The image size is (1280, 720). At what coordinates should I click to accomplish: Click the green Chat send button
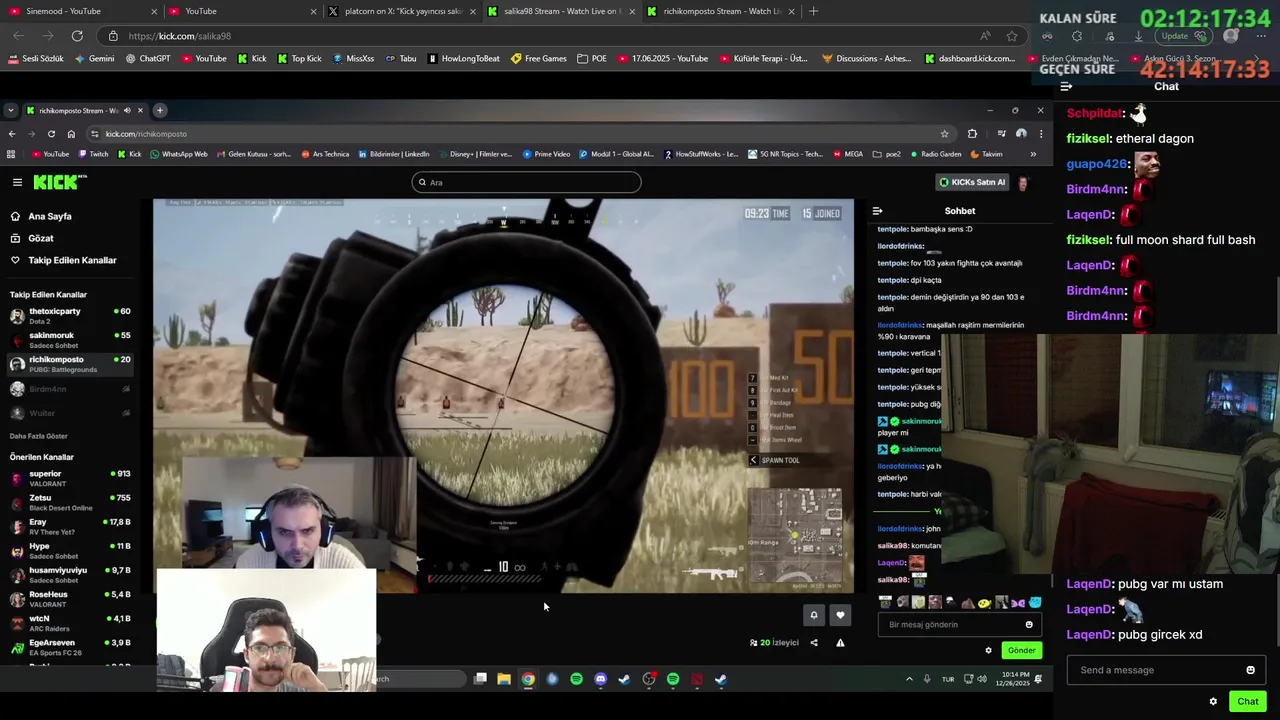tap(1248, 701)
